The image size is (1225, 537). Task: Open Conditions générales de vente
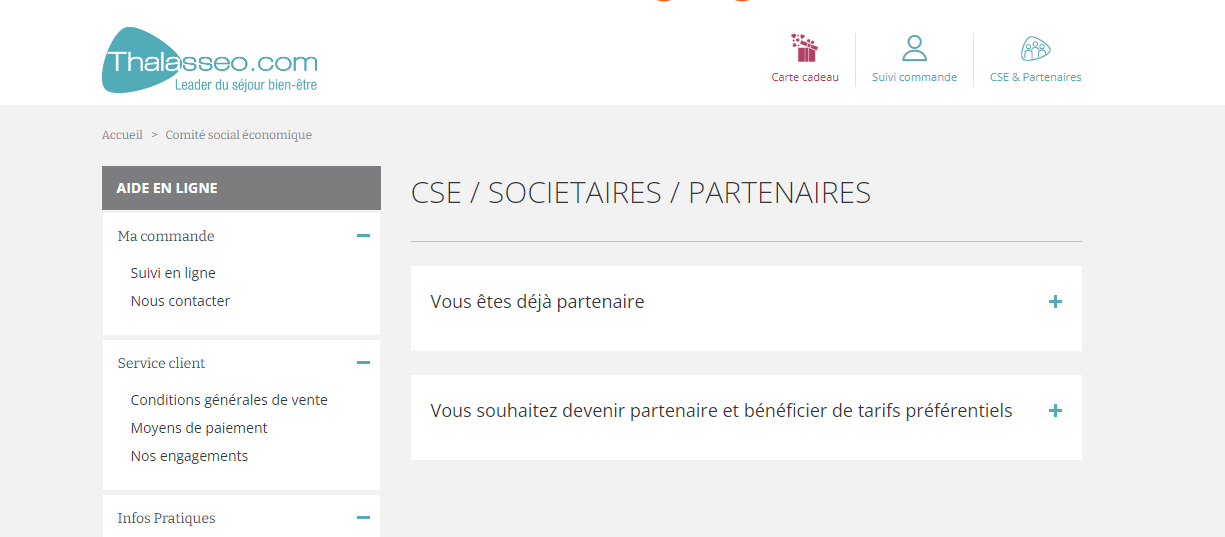229,400
